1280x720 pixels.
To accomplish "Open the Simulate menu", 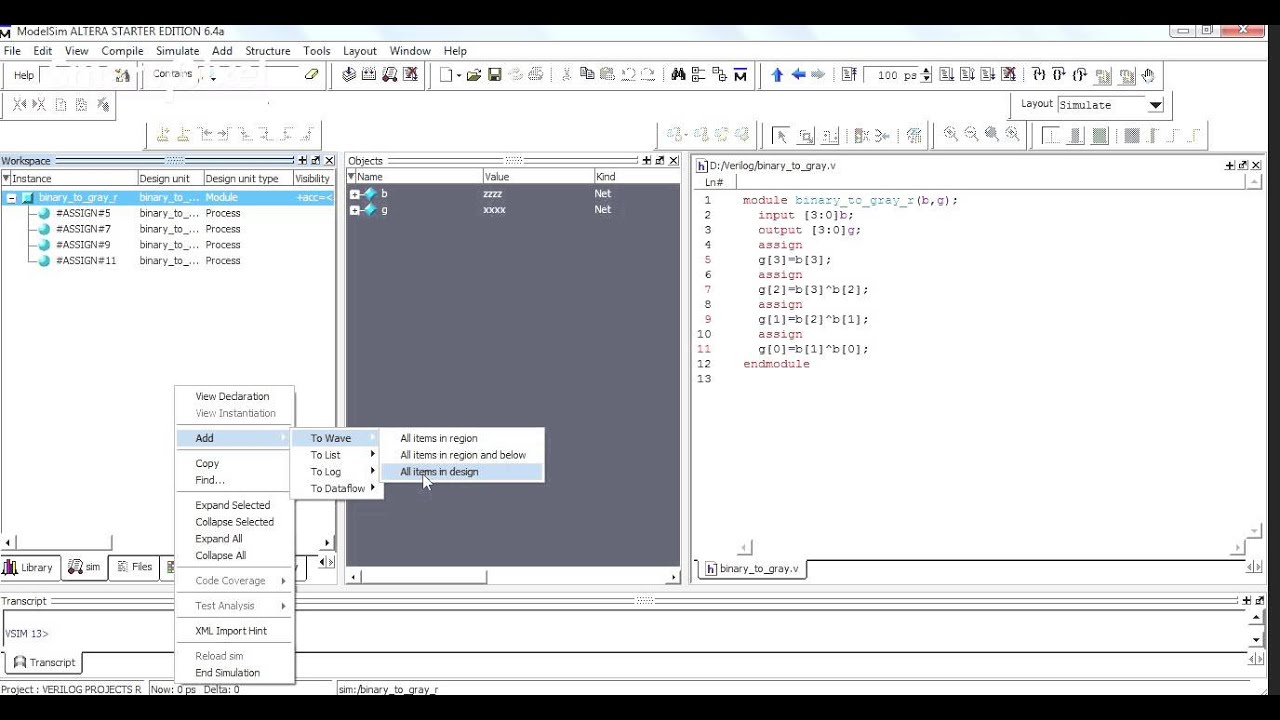I will 177,51.
